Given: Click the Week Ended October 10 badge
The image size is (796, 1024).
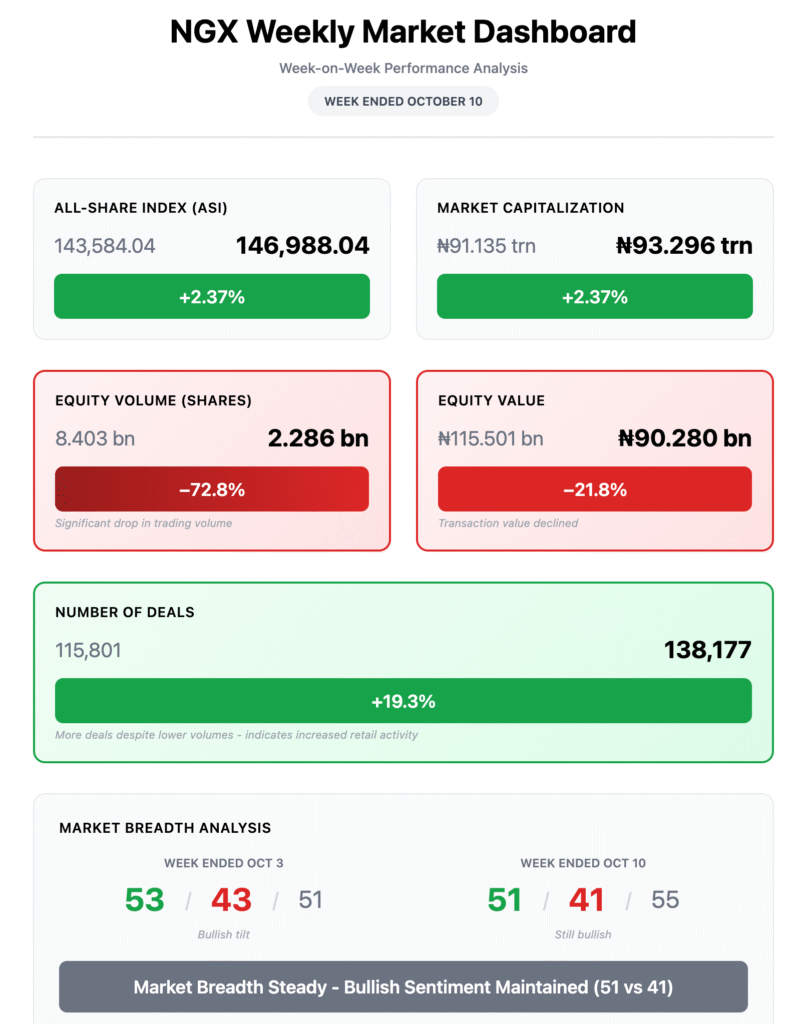Looking at the screenshot, I should [403, 101].
